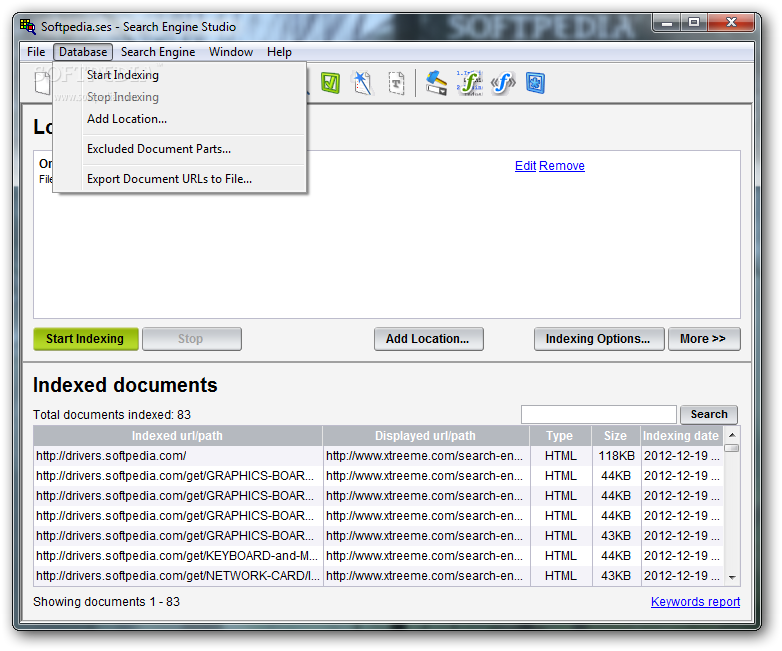This screenshot has width=782, height=651.
Task: Open the Search Engine menu
Action: click(158, 52)
